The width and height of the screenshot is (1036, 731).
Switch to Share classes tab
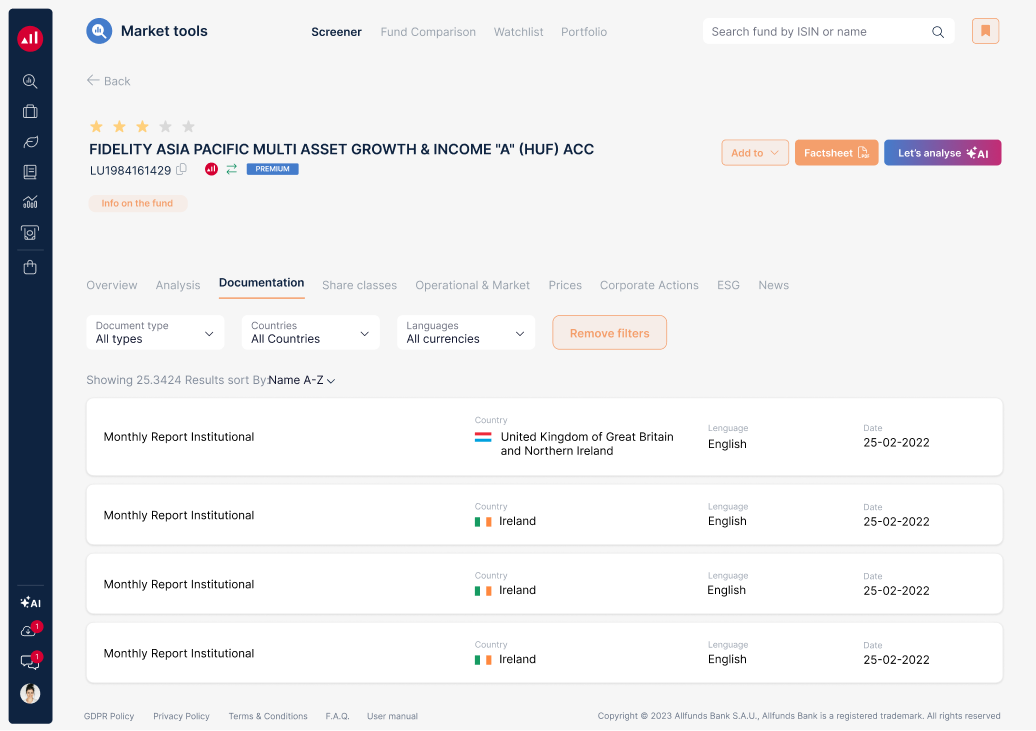[359, 285]
